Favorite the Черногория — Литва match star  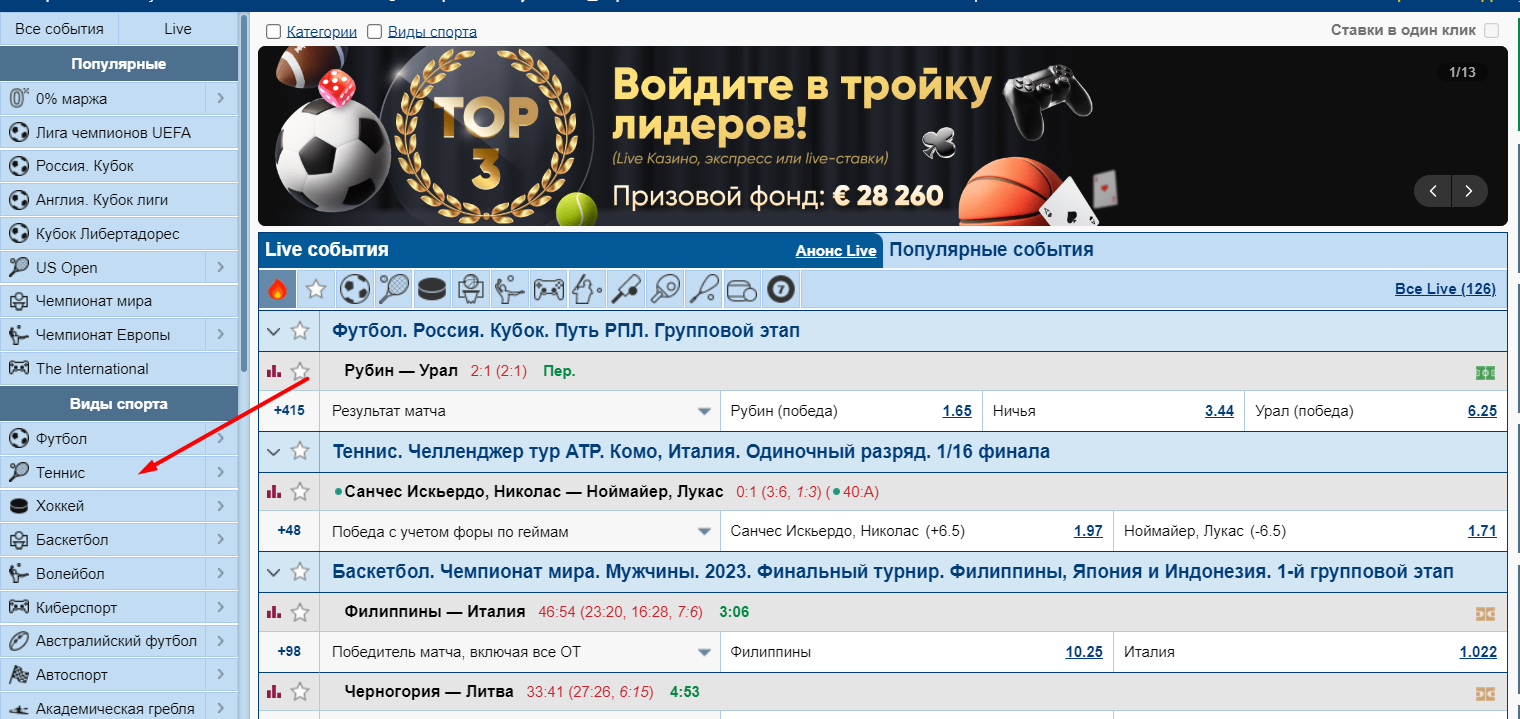299,692
